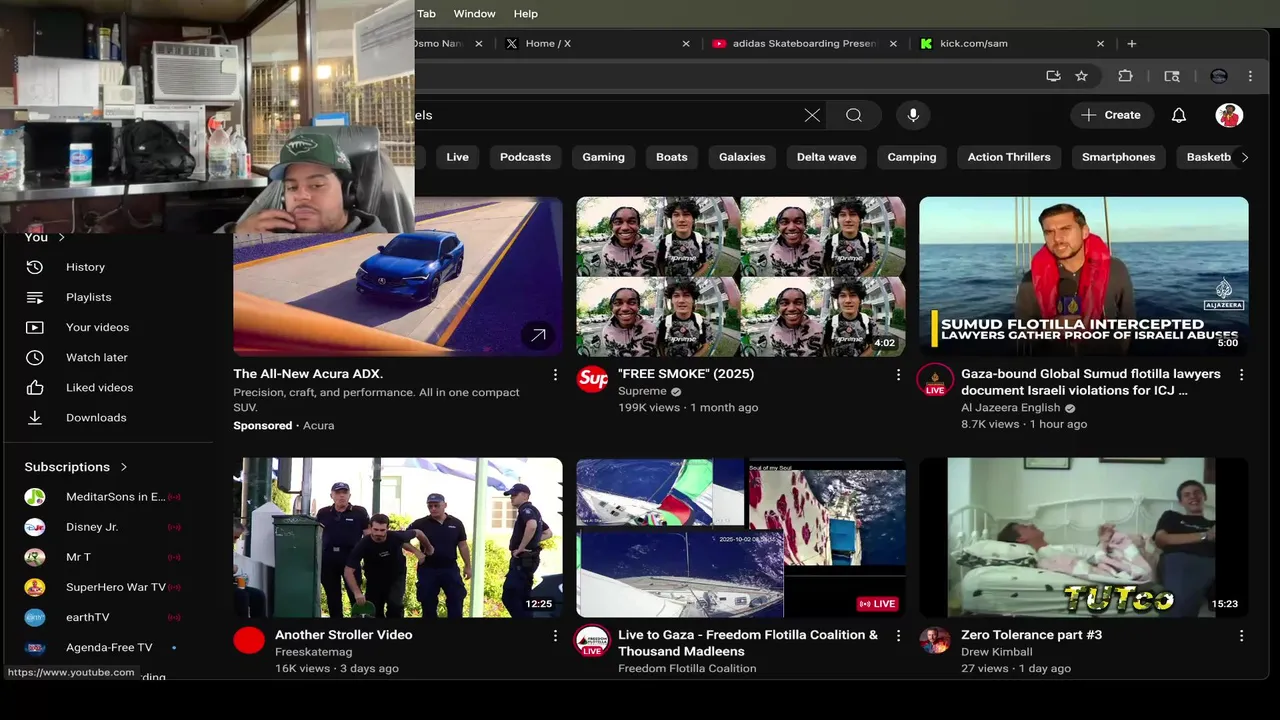Select the Live filter chip
Image resolution: width=1280 pixels, height=720 pixels.
coord(457,157)
